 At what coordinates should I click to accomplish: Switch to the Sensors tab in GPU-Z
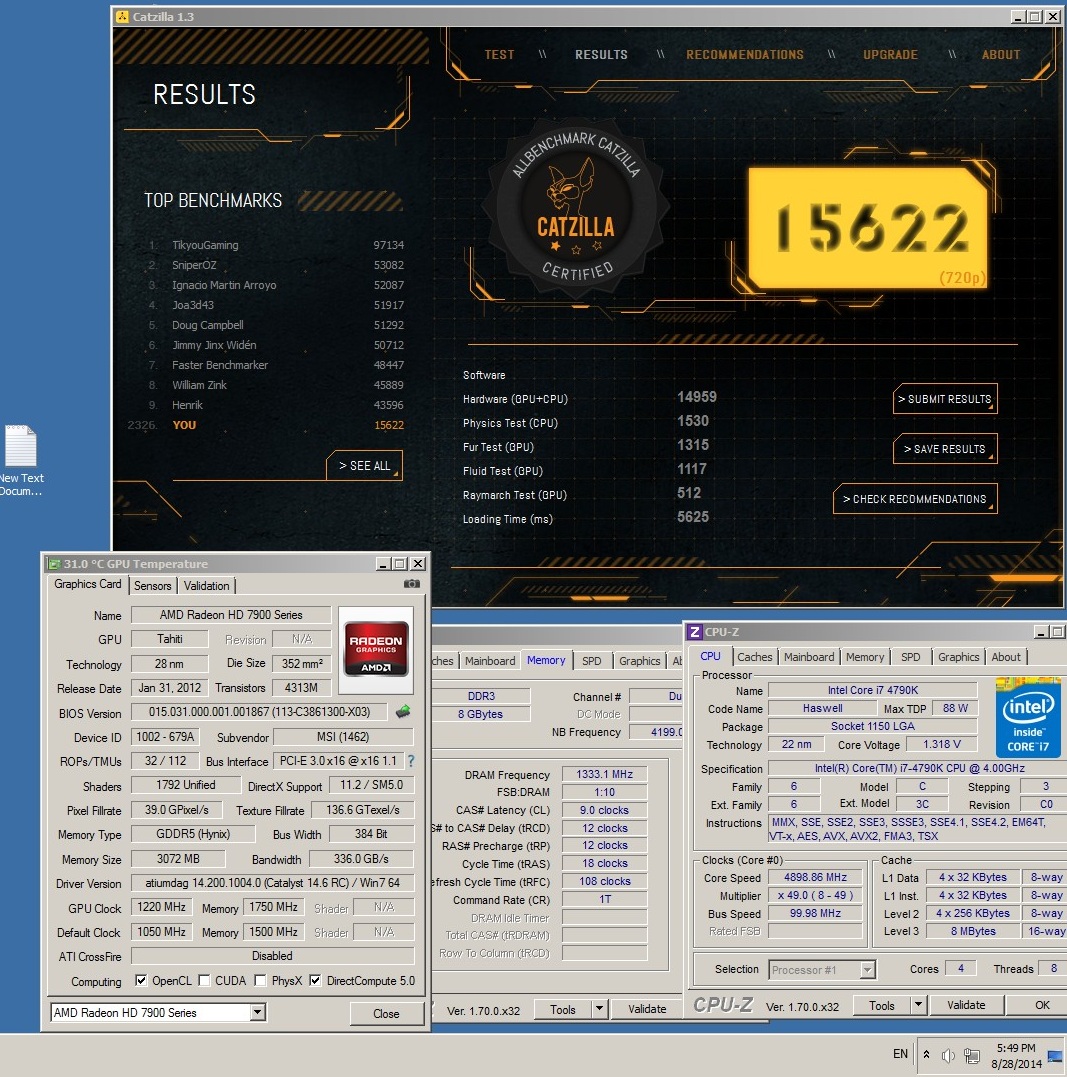click(153, 585)
